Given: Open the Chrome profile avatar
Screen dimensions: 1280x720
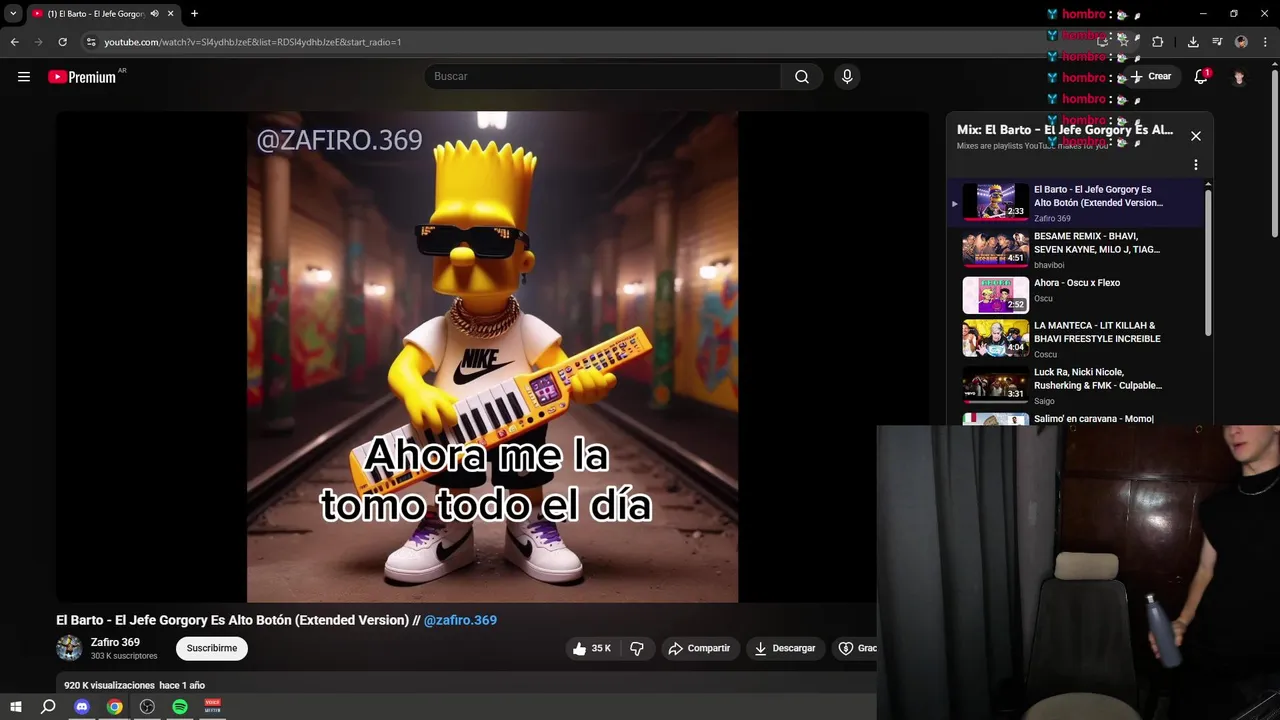Looking at the screenshot, I should coord(1241,42).
